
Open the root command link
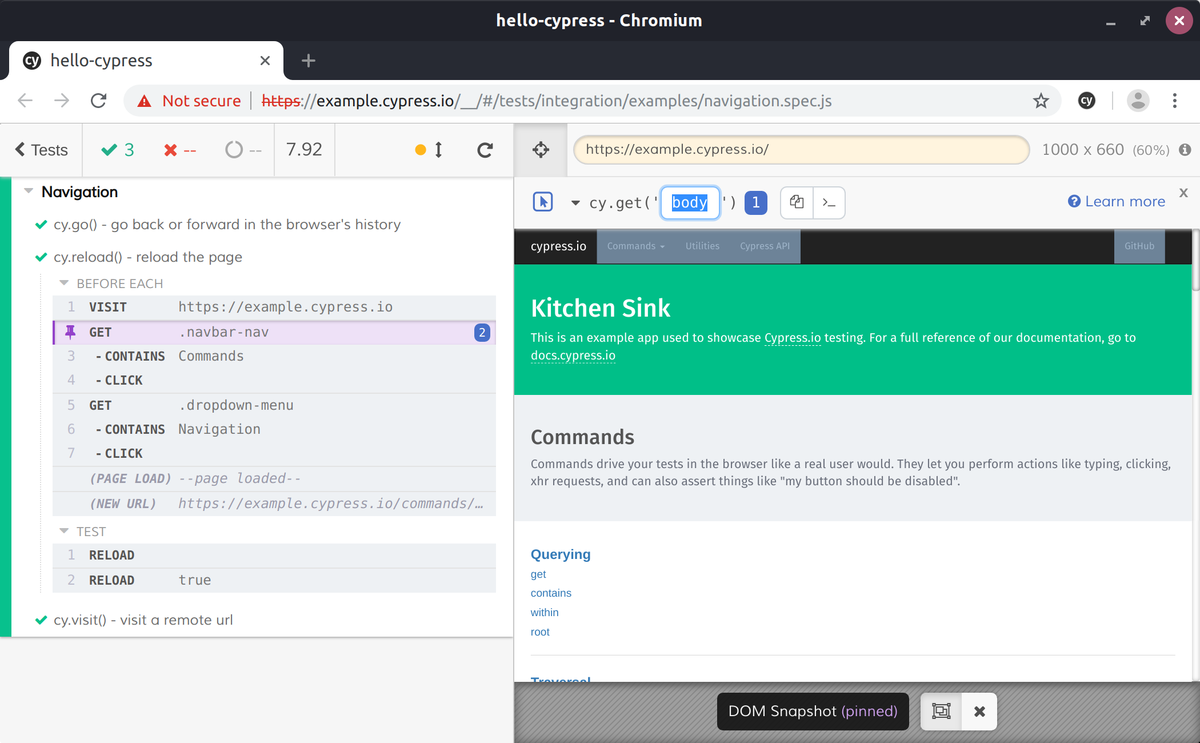(540, 632)
